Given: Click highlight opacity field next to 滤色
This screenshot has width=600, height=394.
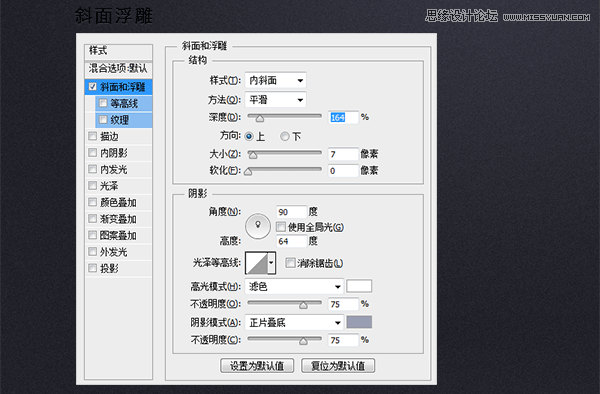Looking at the screenshot, I should pos(343,304).
